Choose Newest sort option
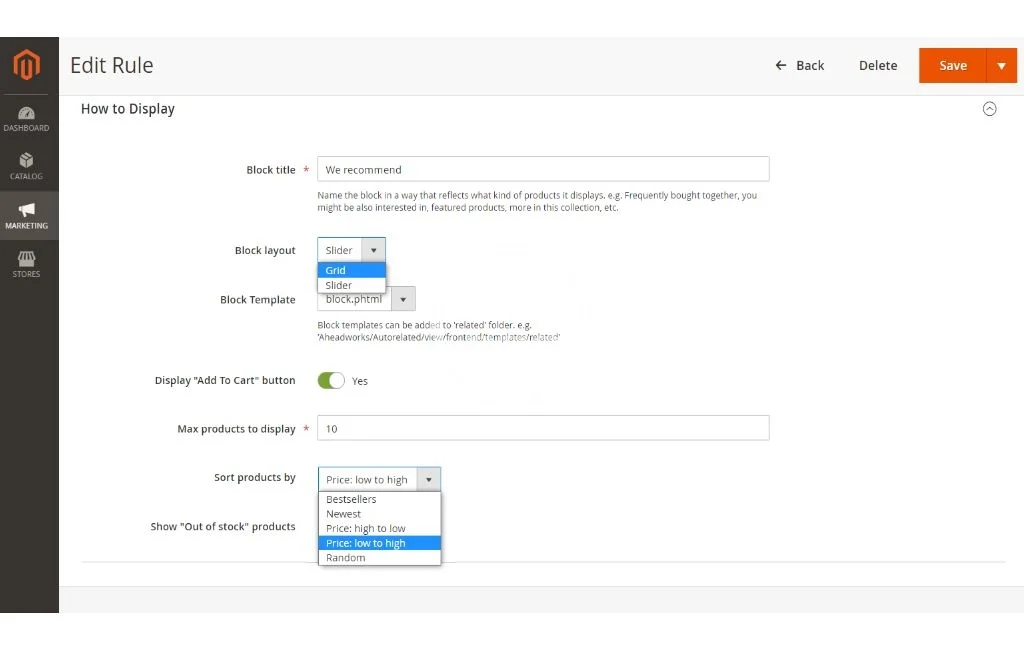The height and width of the screenshot is (650, 1024). point(379,514)
